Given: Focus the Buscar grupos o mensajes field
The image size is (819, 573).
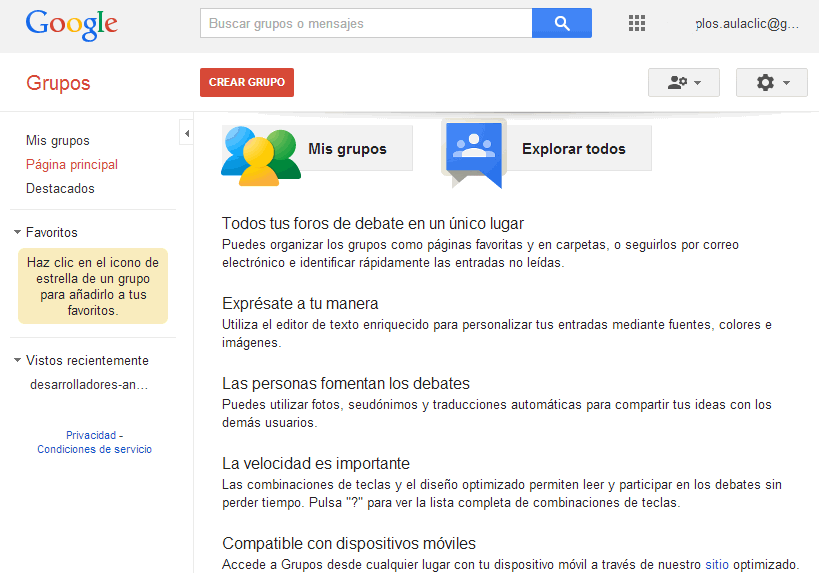Looking at the screenshot, I should (366, 23).
